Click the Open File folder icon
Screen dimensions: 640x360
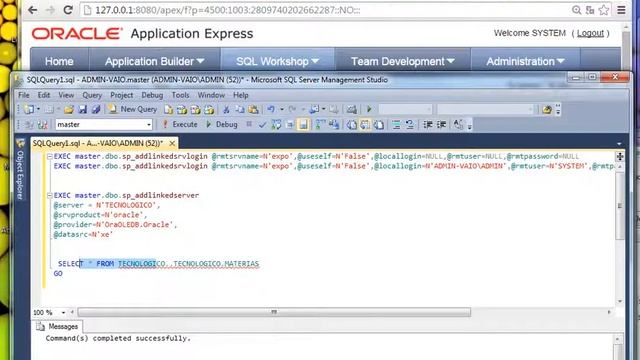[69, 109]
